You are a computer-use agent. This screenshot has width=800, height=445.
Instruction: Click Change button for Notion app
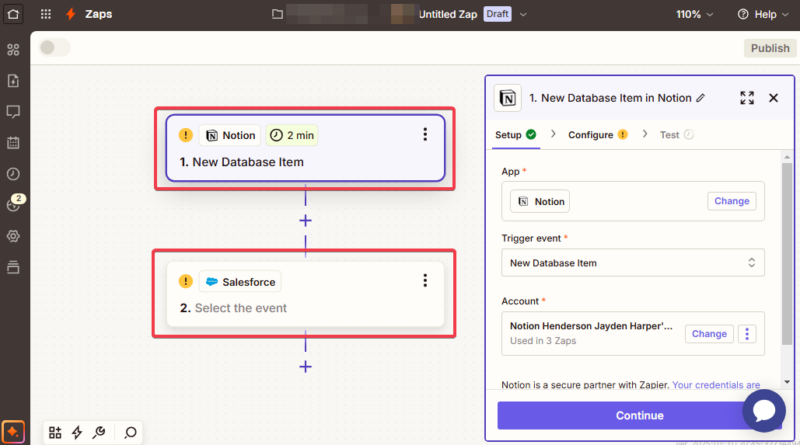tap(732, 201)
